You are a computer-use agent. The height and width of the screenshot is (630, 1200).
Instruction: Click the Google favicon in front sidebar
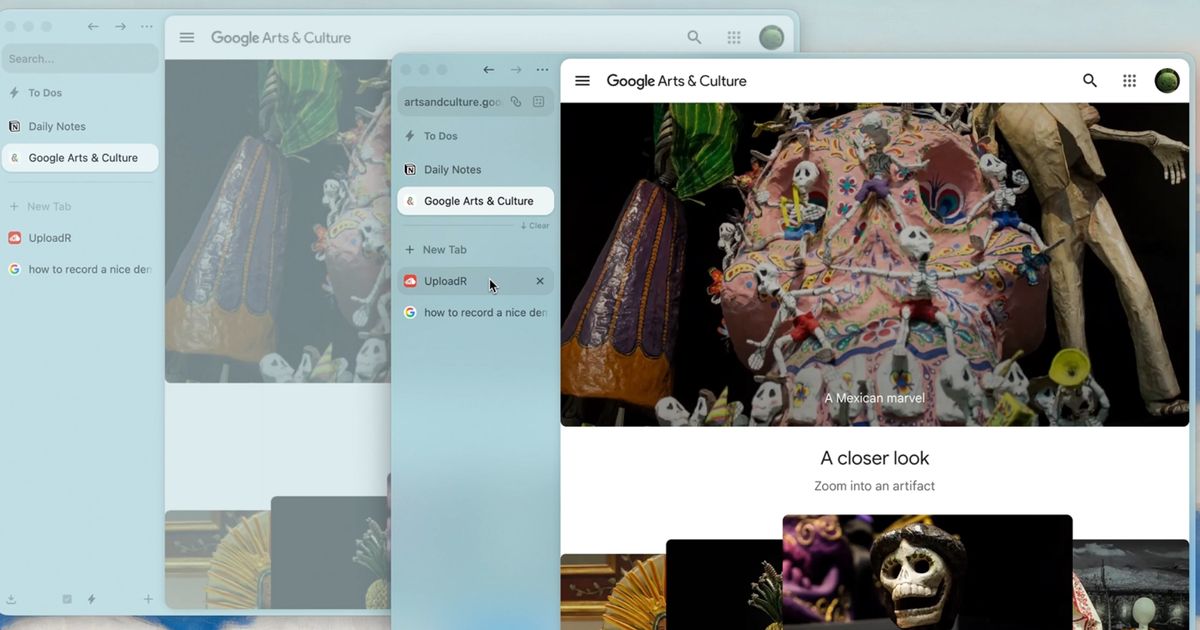[x=410, y=313]
